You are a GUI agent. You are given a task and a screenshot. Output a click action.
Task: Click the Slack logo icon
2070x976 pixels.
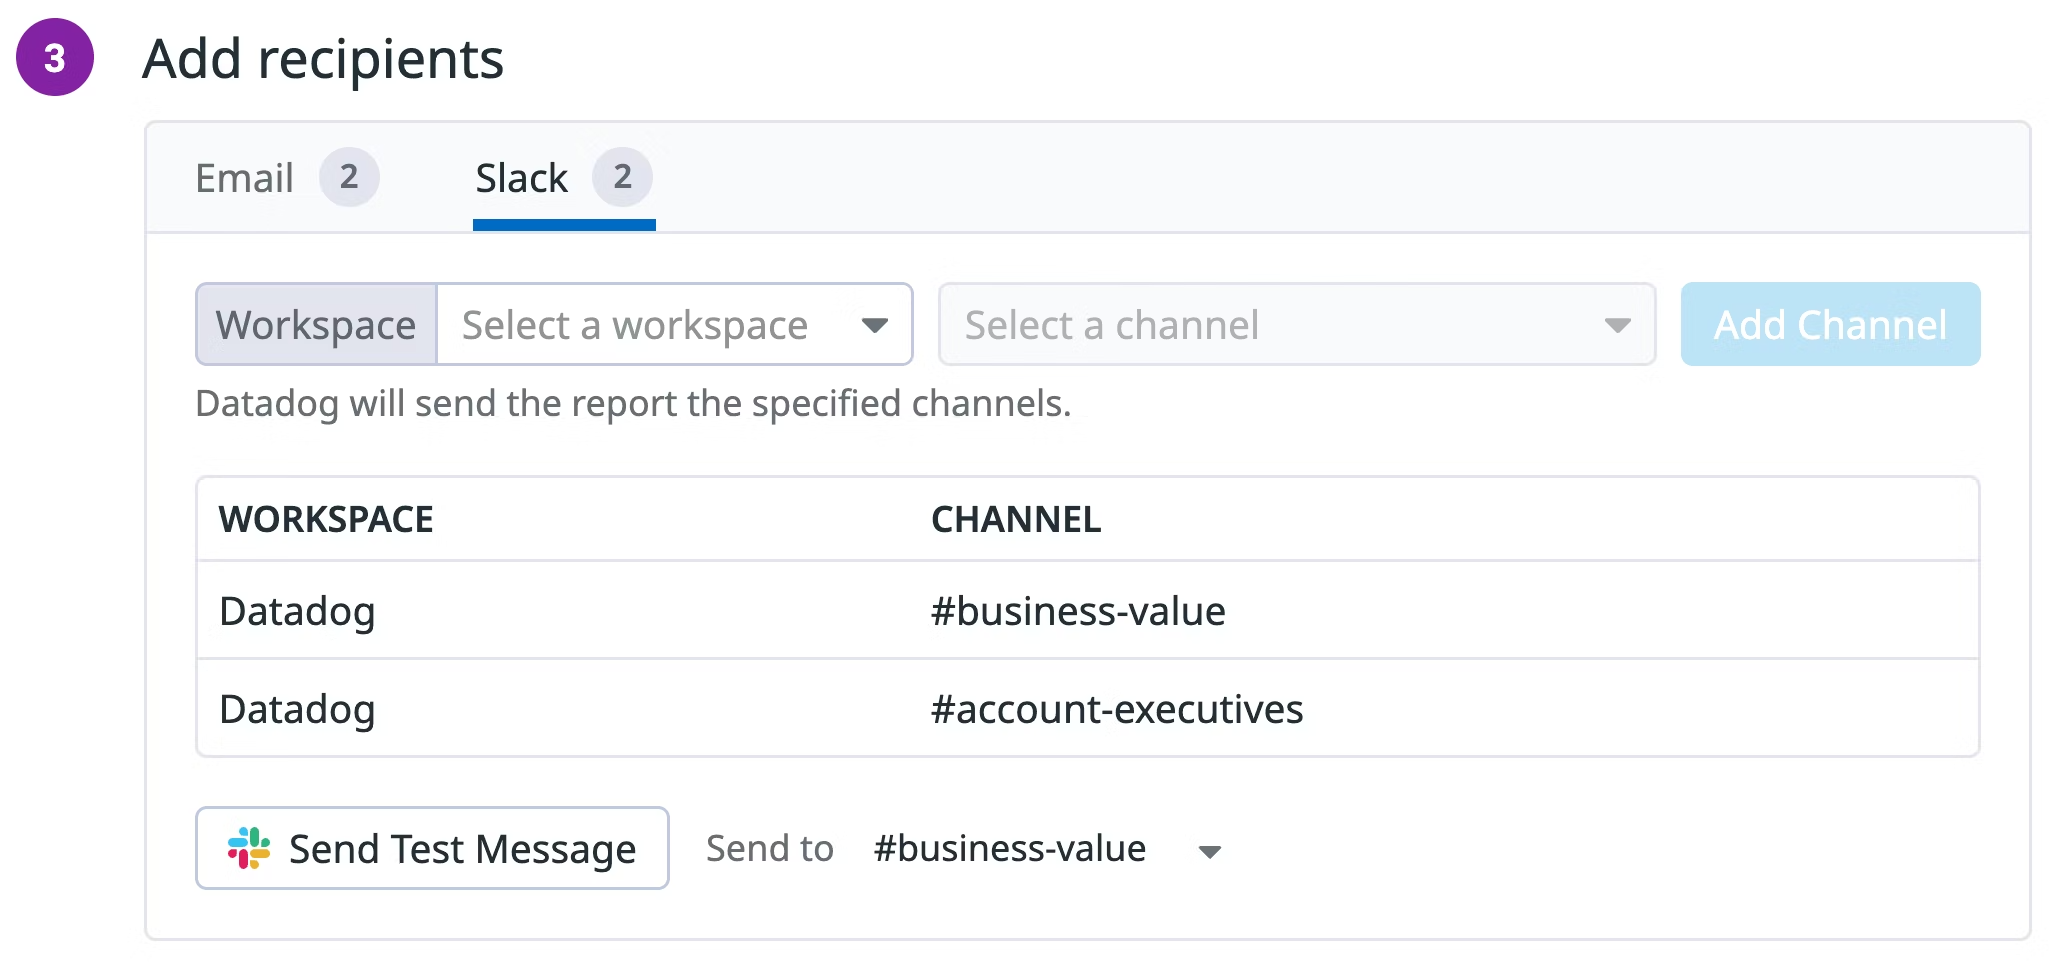pos(249,848)
